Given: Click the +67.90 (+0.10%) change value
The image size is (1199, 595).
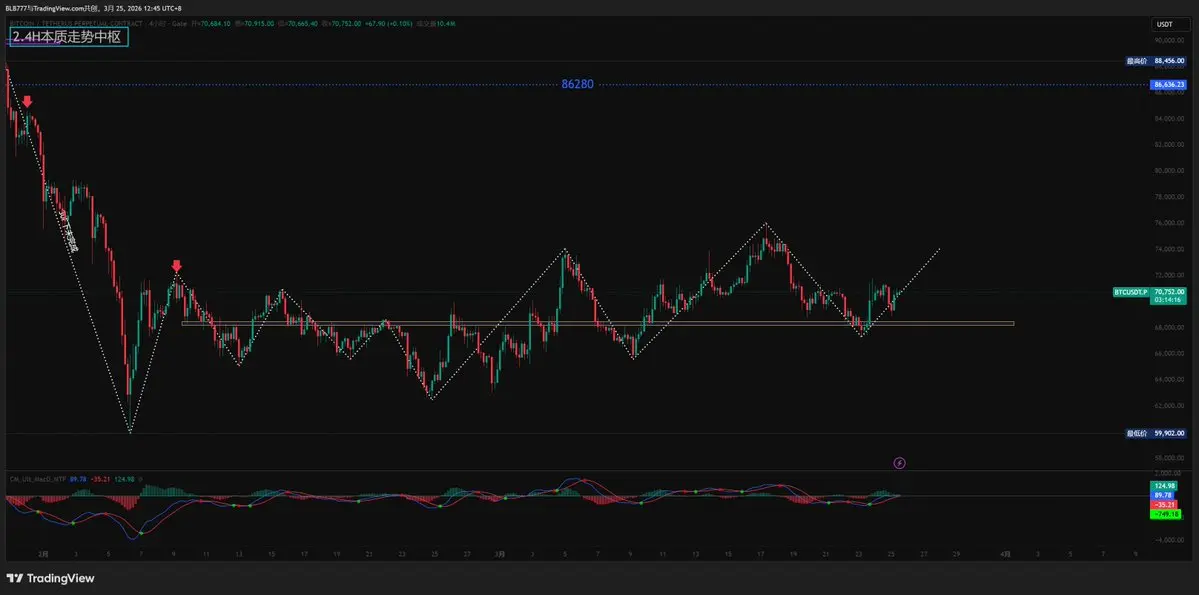Looking at the screenshot, I should pos(388,24).
